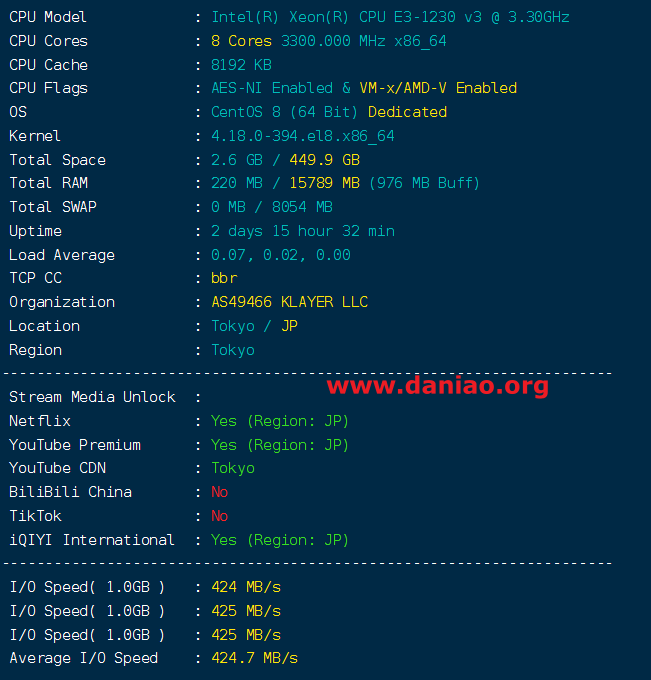Select the YouTube CDN Tokyo value
This screenshot has width=651, height=680.
click(233, 468)
